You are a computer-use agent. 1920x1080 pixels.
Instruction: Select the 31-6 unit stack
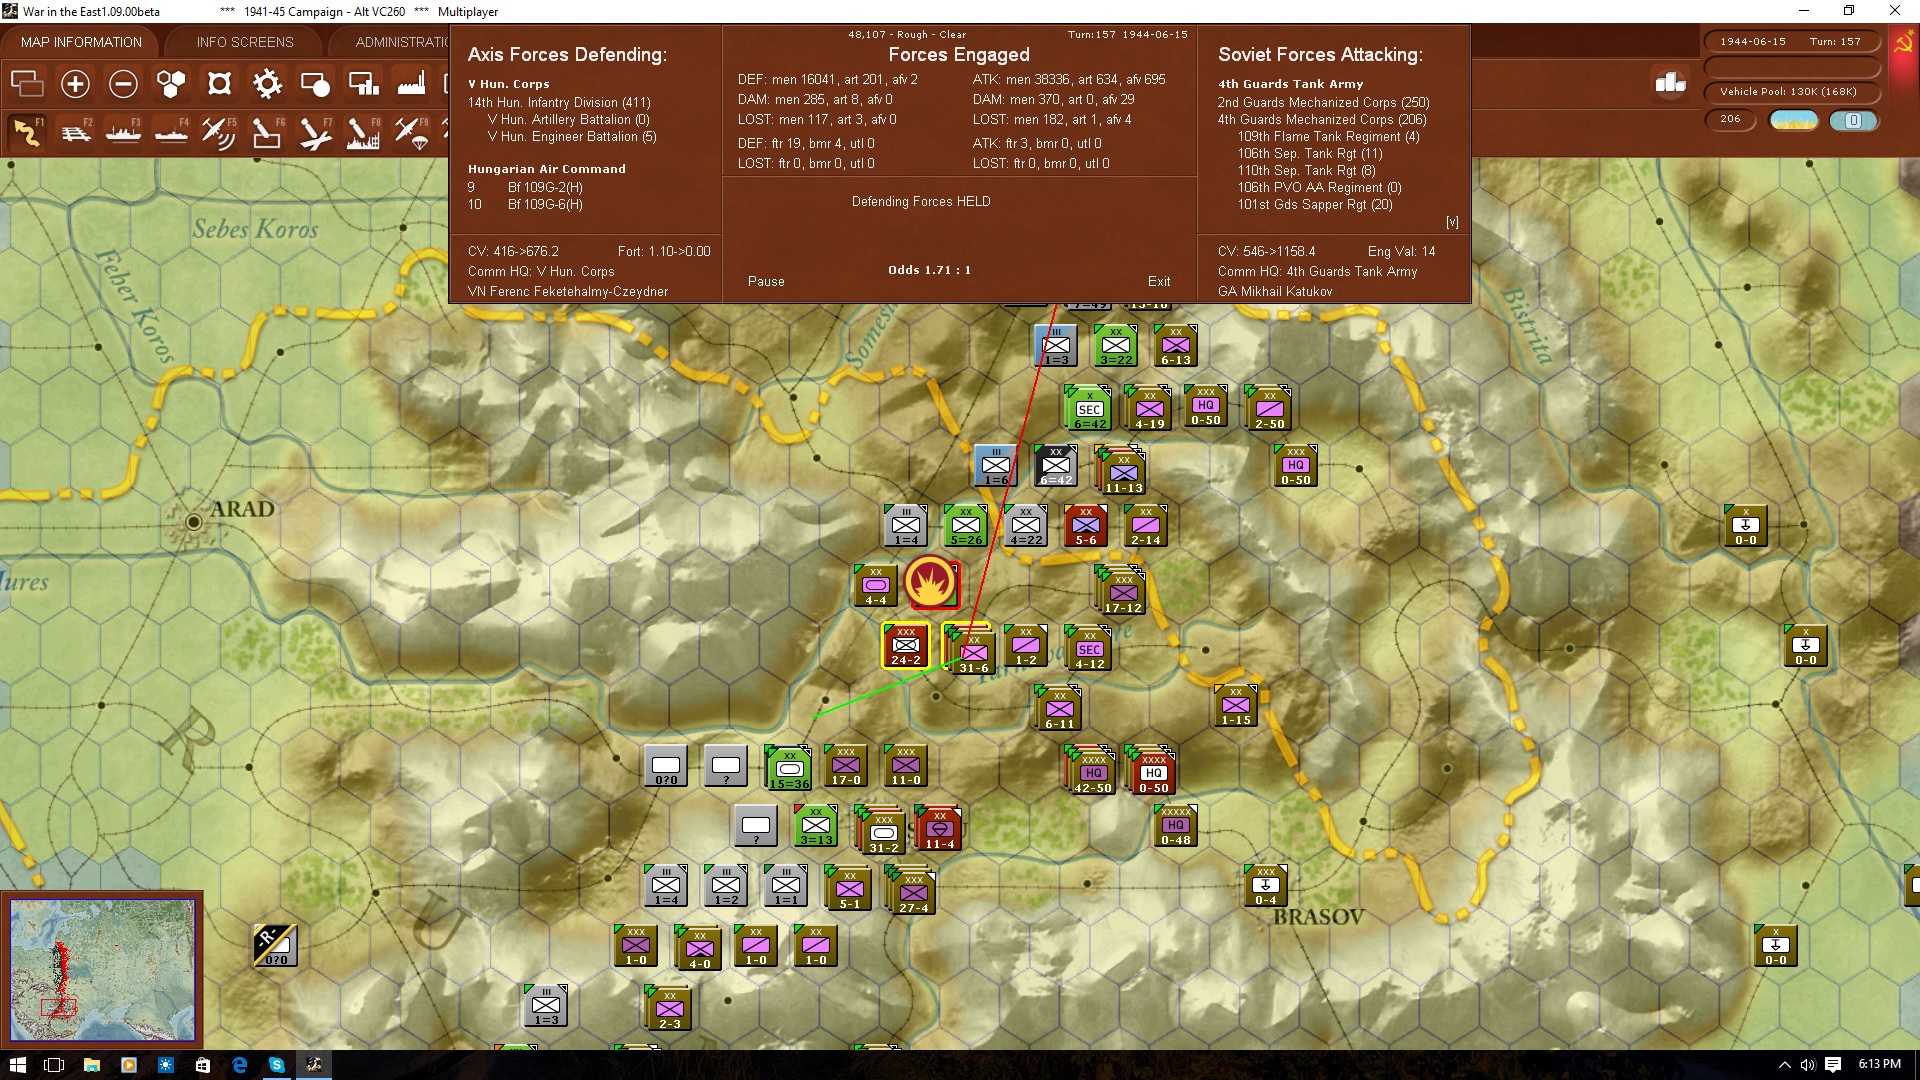pos(970,650)
